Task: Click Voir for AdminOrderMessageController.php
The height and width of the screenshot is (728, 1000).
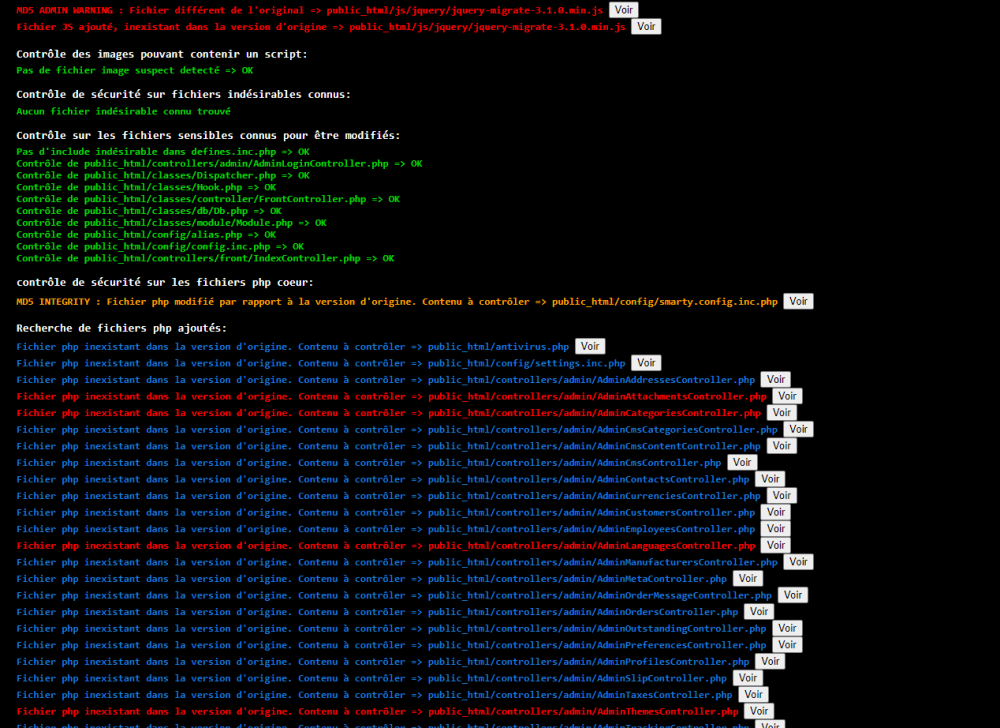Action: [793, 595]
